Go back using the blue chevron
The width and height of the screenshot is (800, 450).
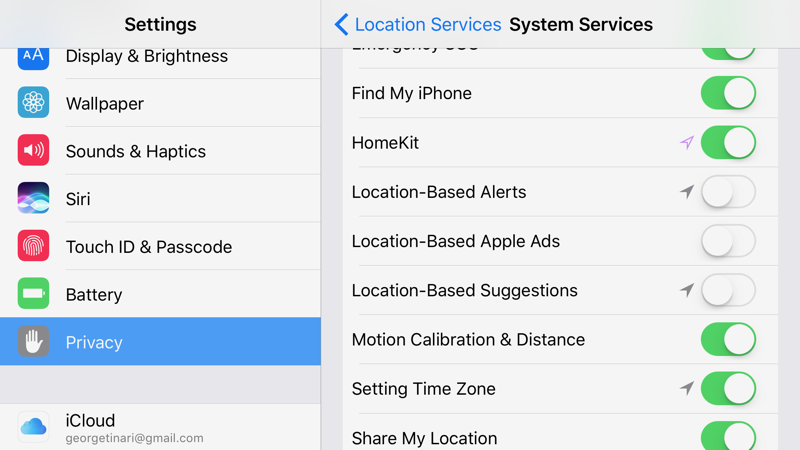click(x=342, y=24)
